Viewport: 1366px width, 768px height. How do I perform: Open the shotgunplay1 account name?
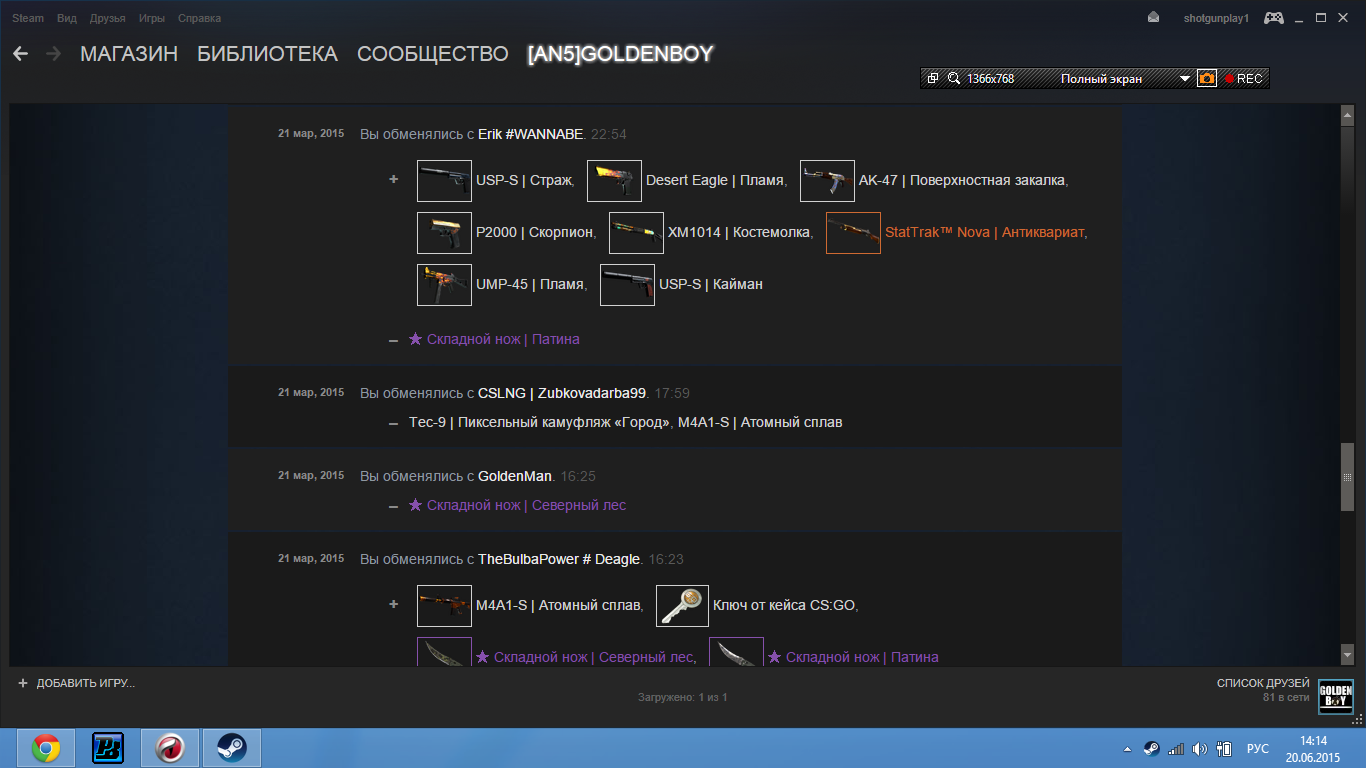[1216, 18]
